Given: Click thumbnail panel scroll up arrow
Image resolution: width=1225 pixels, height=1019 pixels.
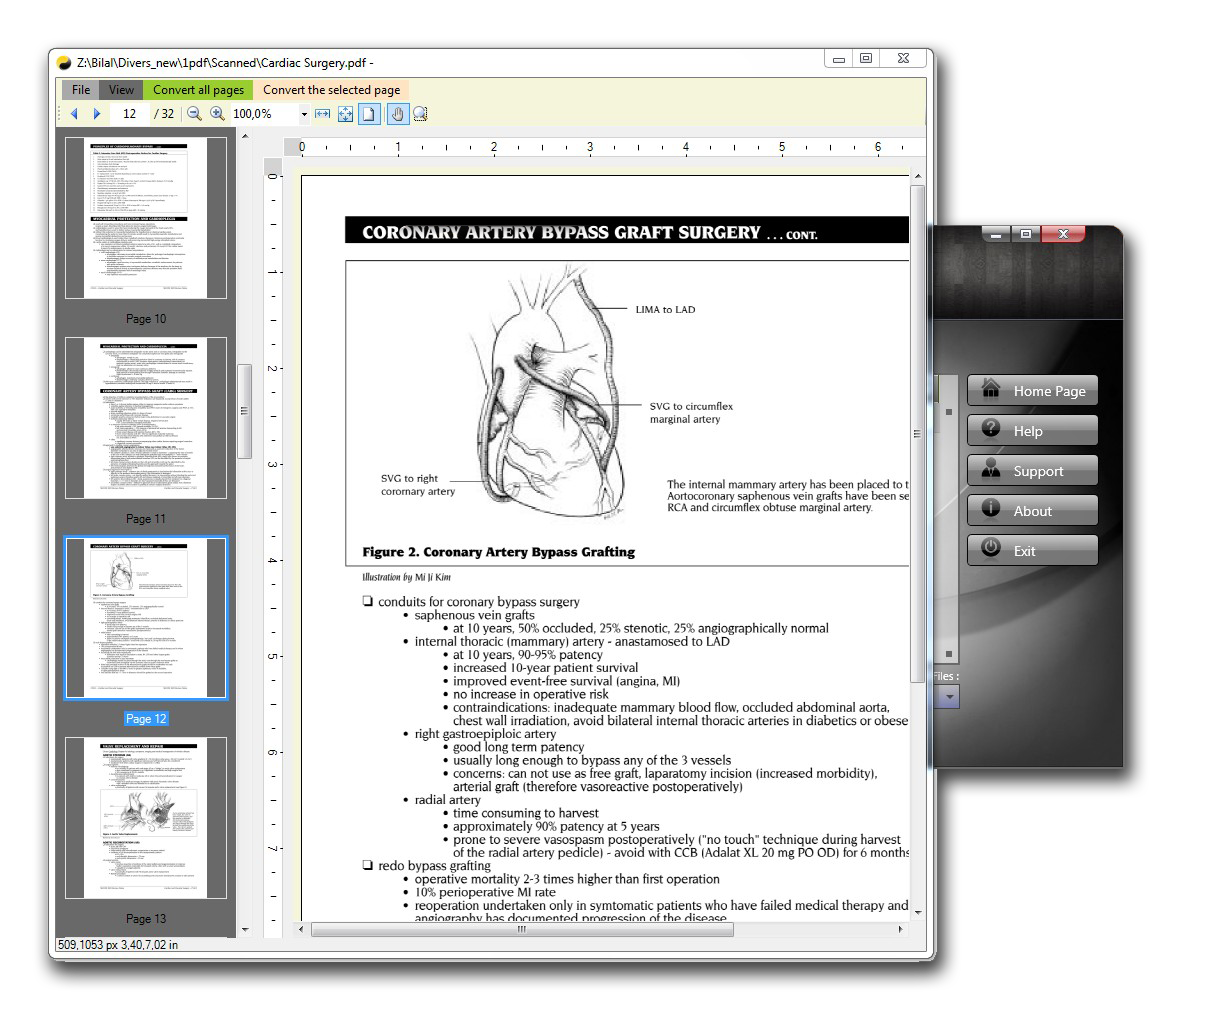Looking at the screenshot, I should [245, 135].
